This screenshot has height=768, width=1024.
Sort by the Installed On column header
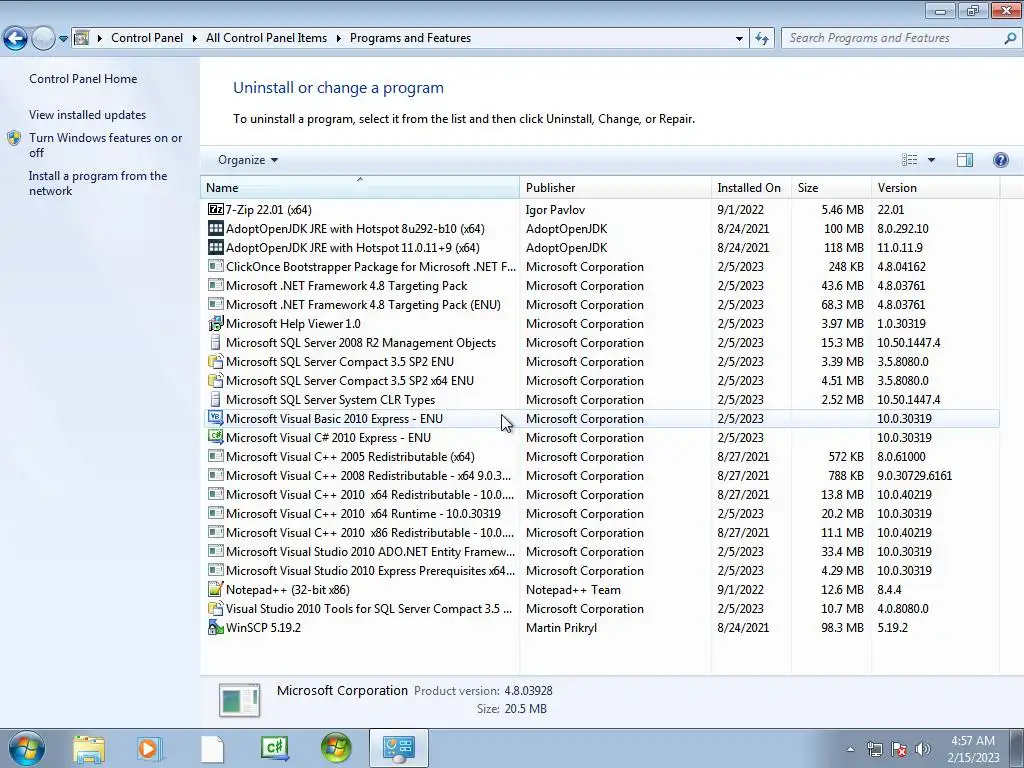pos(751,187)
